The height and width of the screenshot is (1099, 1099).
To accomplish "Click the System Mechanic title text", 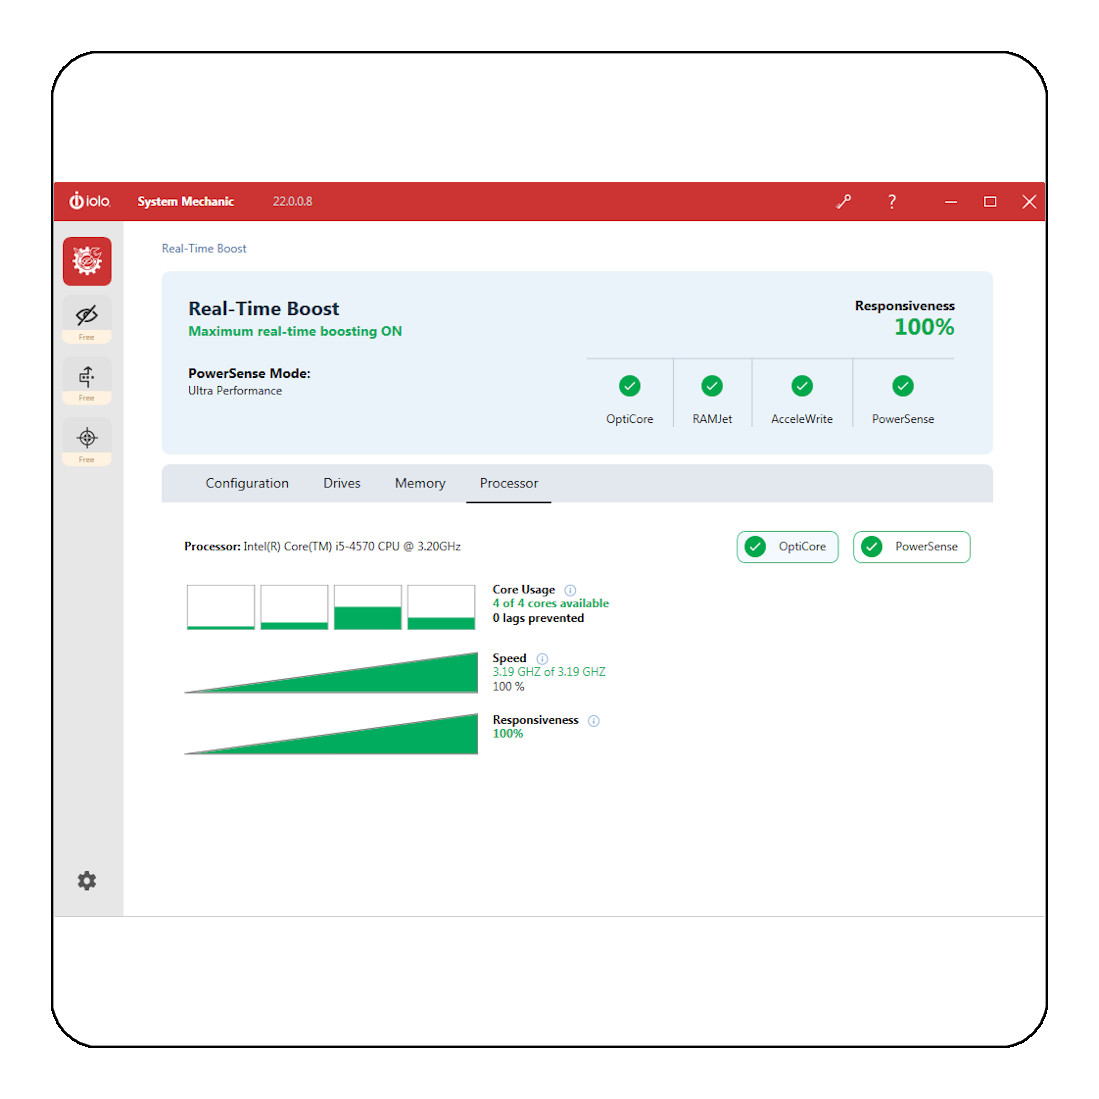I will pos(185,201).
